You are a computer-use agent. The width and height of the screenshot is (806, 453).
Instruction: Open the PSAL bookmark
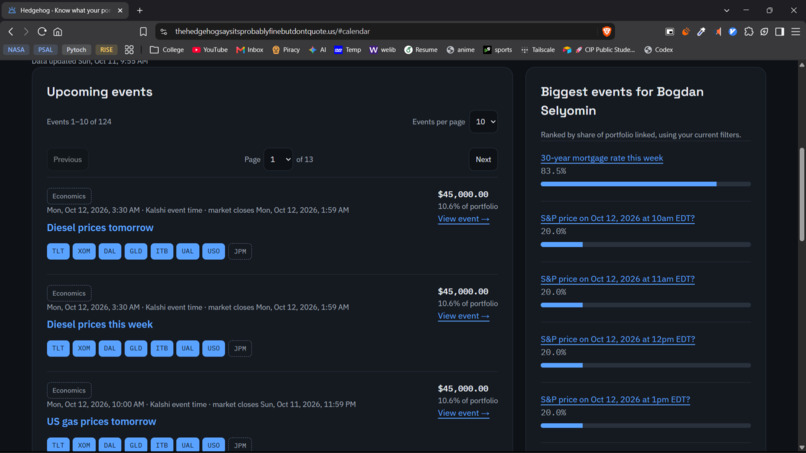45,50
